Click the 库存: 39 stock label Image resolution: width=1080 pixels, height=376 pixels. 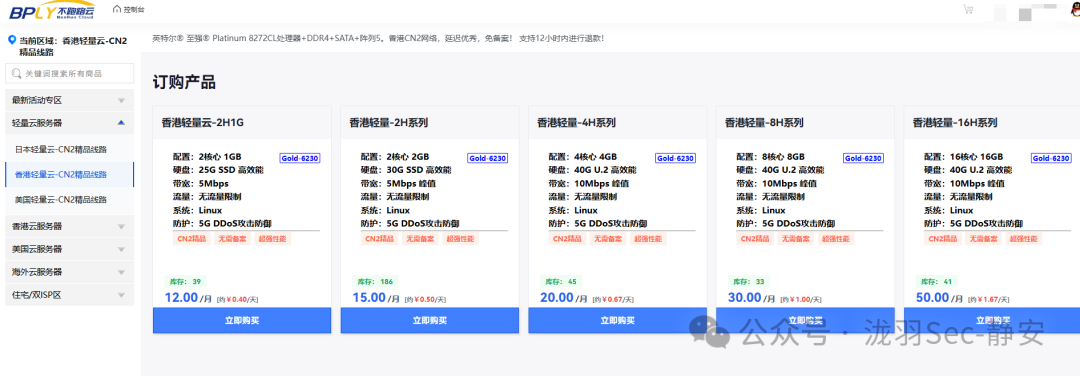click(x=185, y=282)
